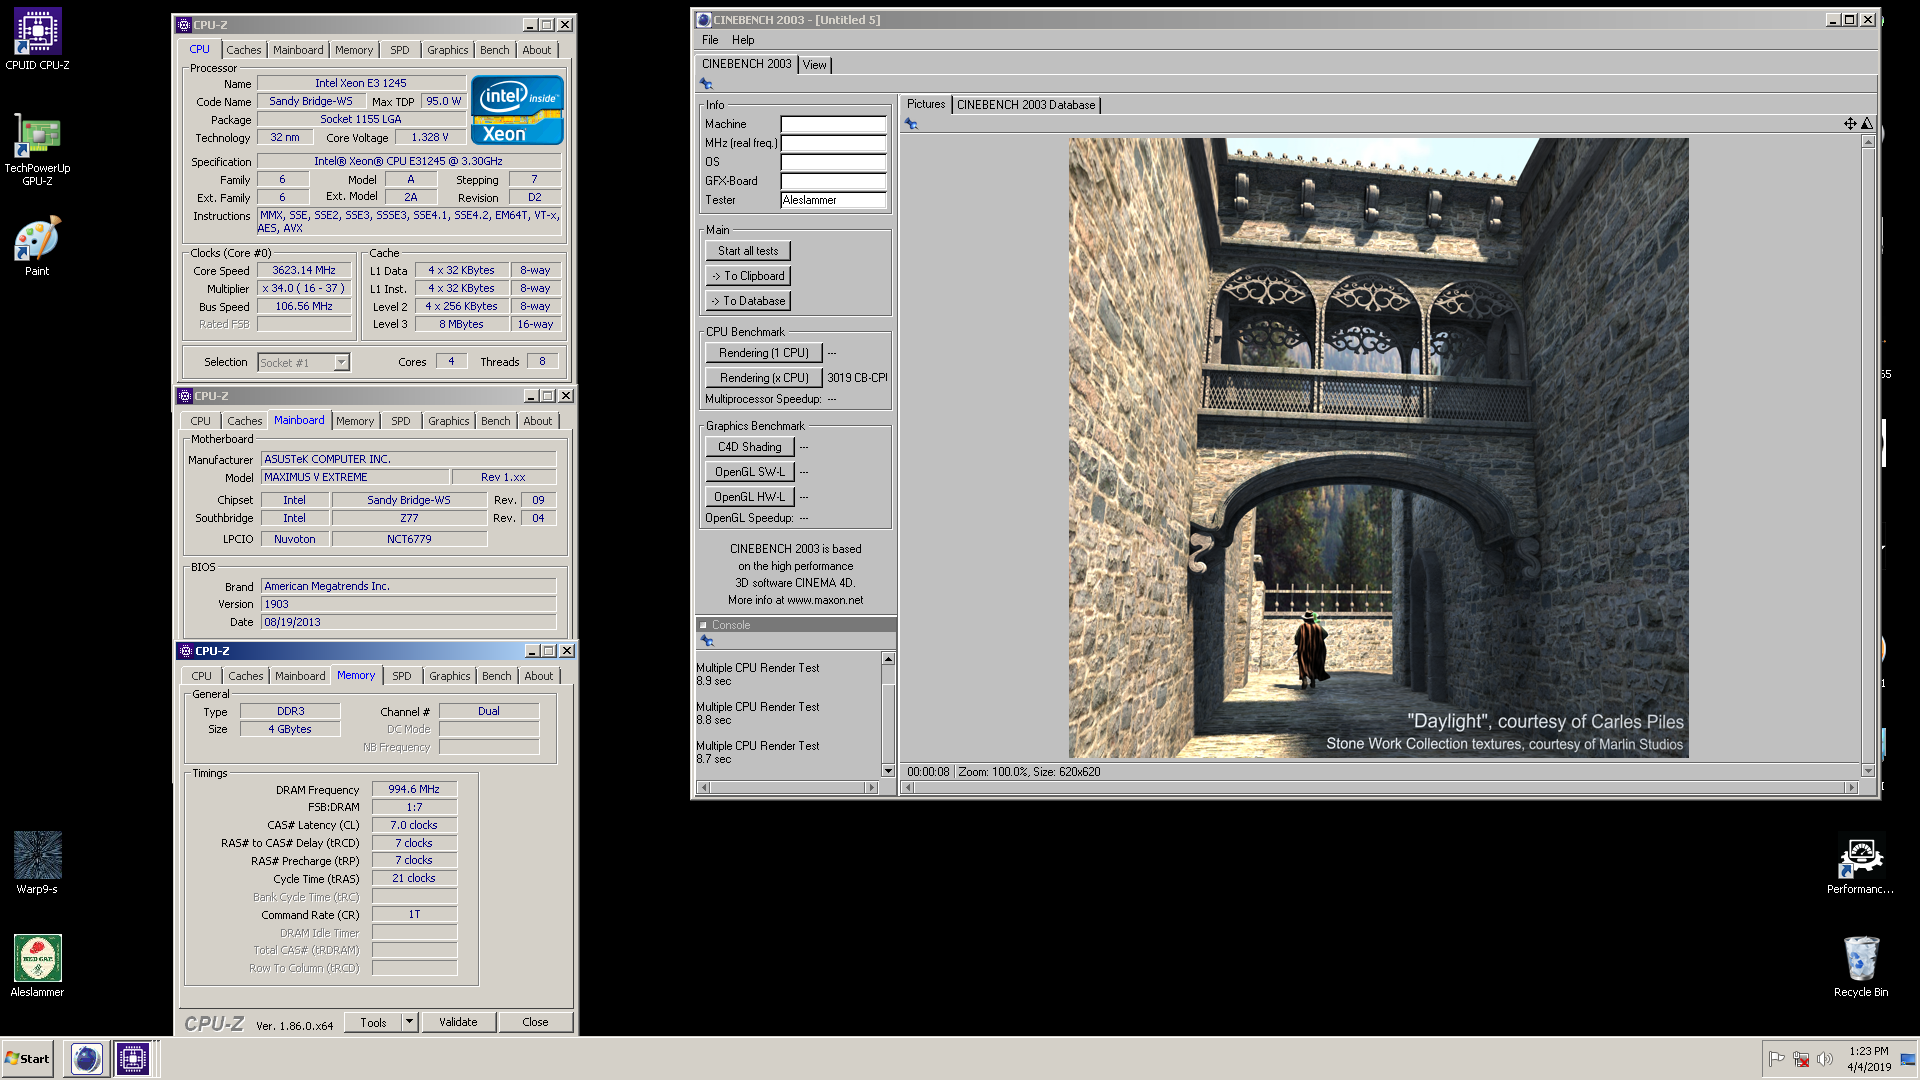The width and height of the screenshot is (1920, 1080).
Task: Click the CINEBENCH taskbar icon
Action: (87, 1058)
